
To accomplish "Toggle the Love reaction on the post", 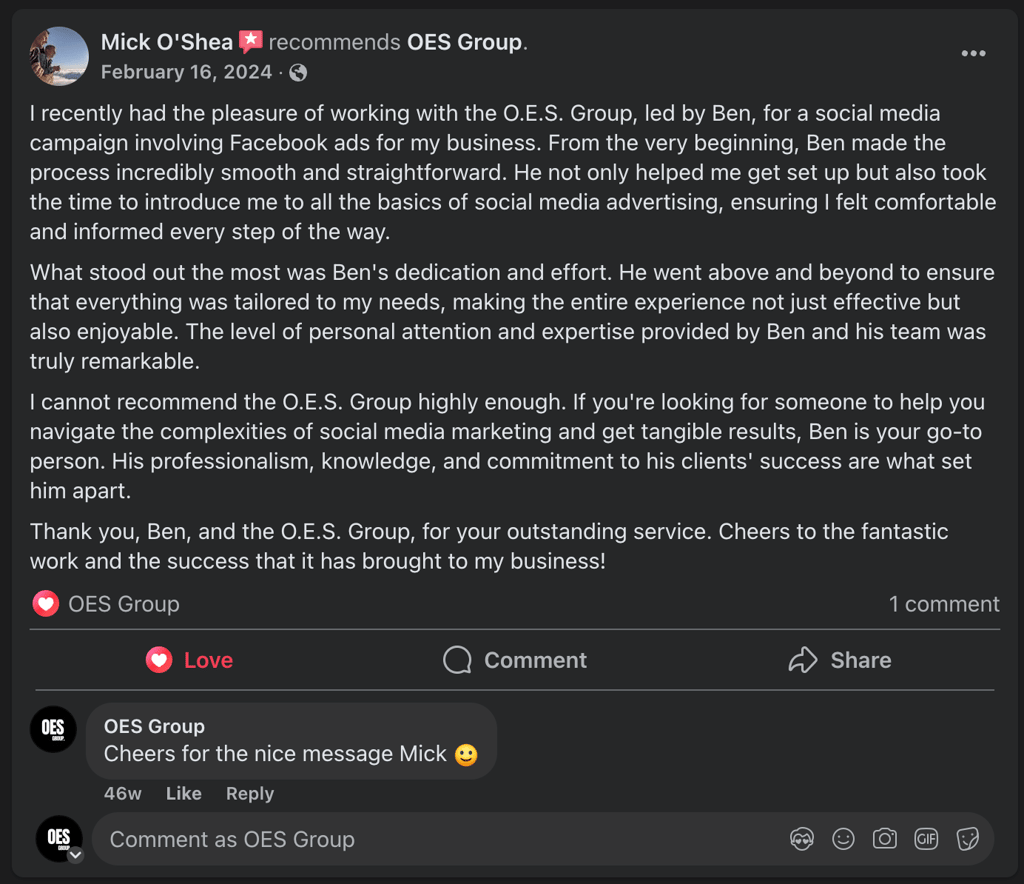I will 190,660.
